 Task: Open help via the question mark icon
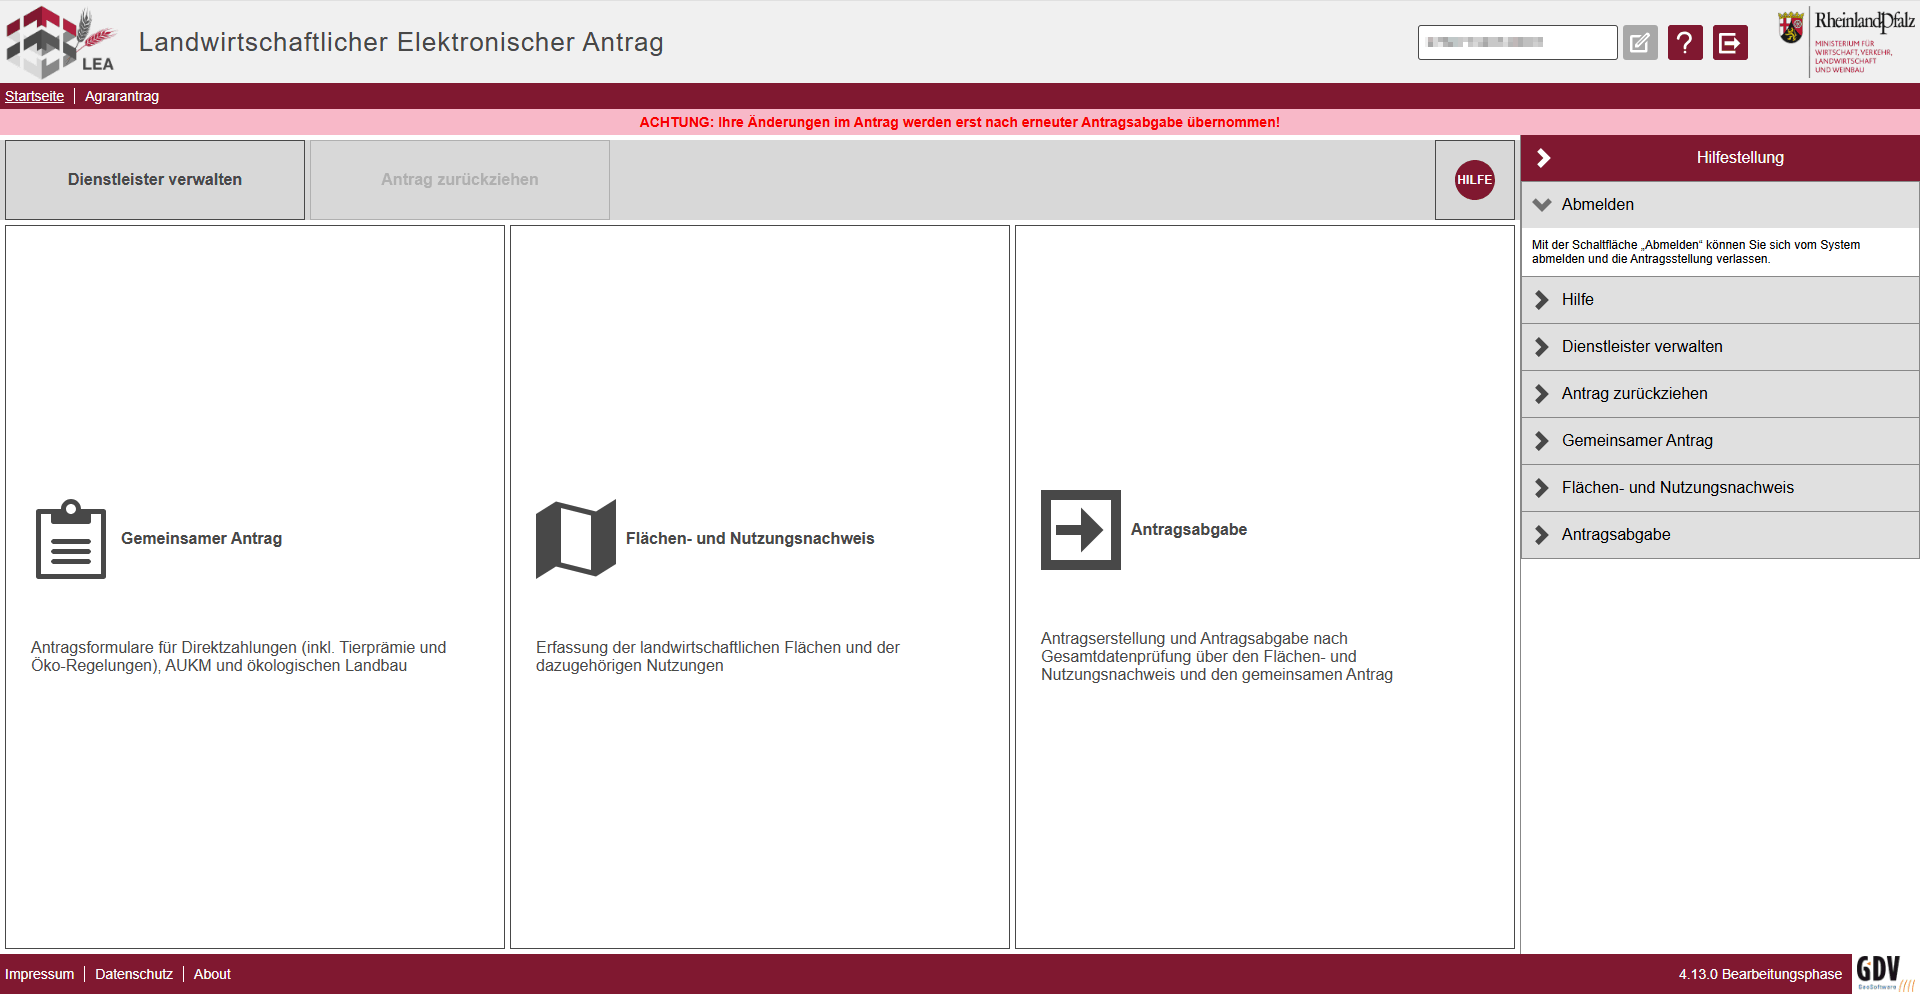(1685, 43)
